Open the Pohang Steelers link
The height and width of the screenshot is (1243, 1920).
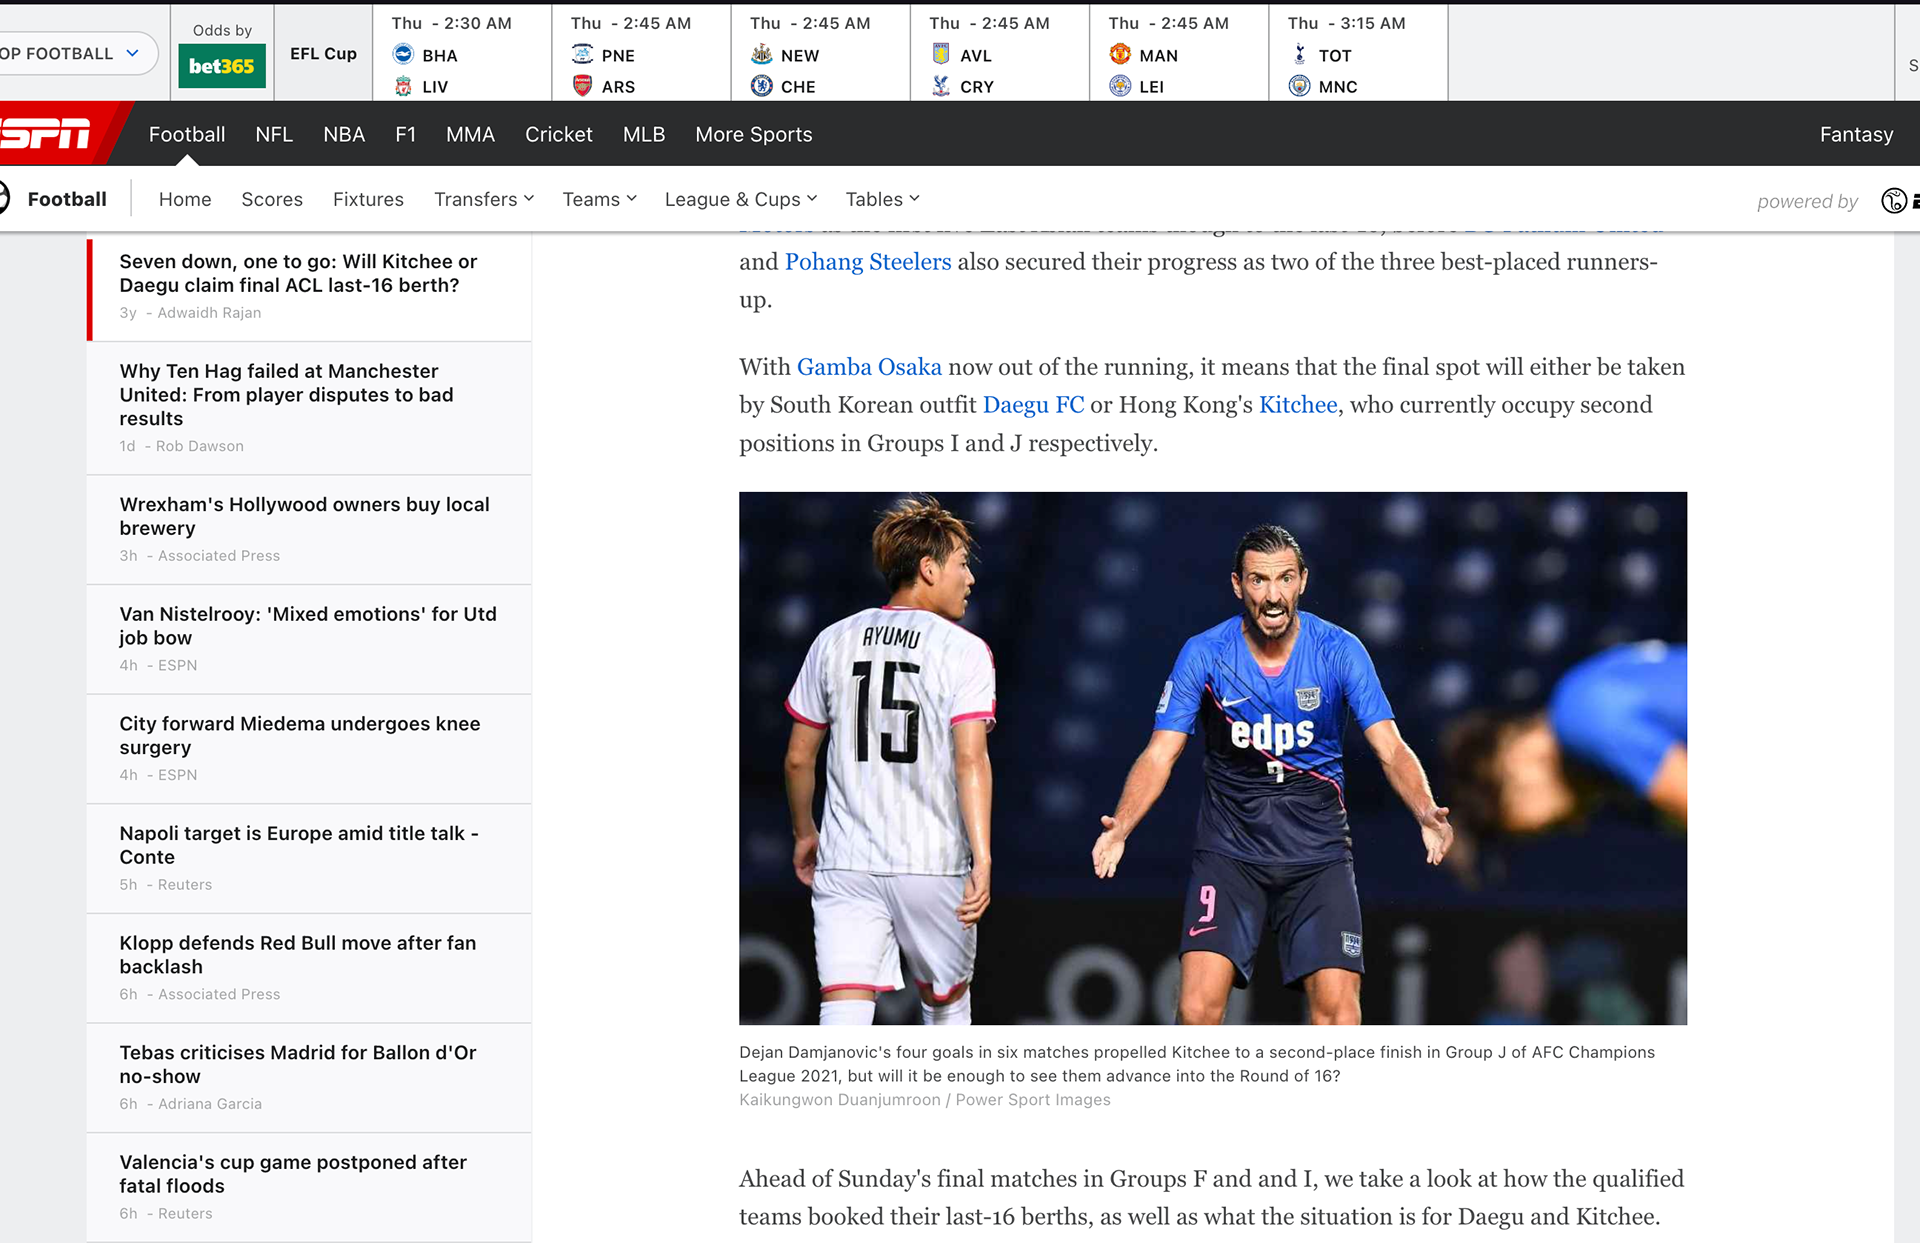(867, 262)
